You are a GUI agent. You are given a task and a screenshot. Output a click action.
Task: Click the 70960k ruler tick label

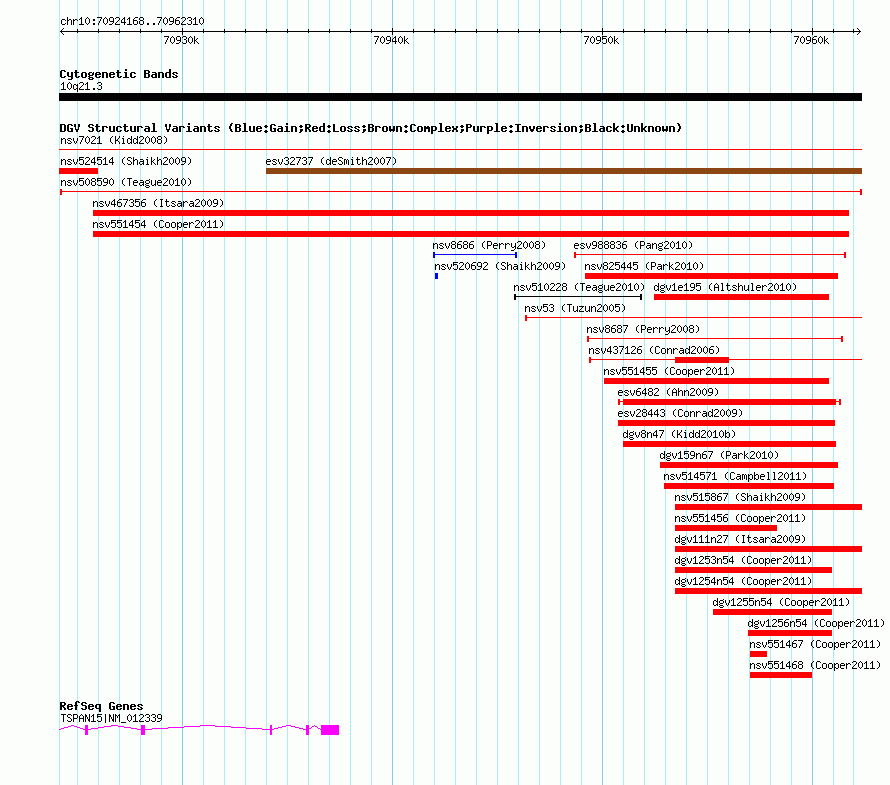811,40
